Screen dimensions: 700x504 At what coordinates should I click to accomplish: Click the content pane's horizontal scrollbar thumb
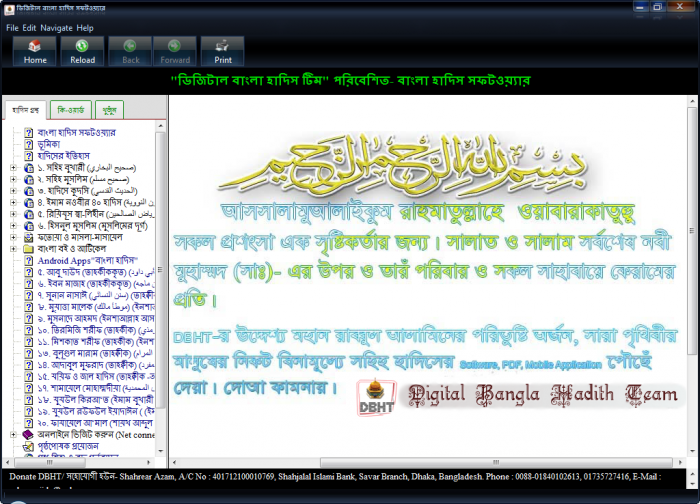pyautogui.click(x=496, y=462)
